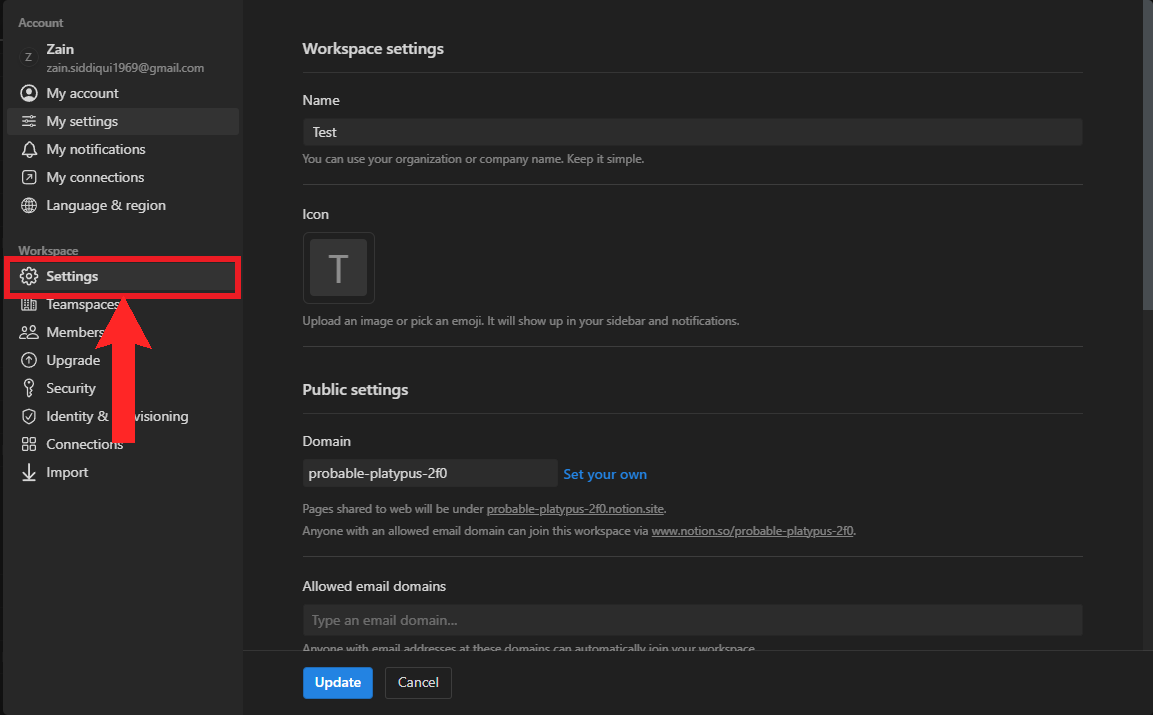Screen dimensions: 1153x715
Task: Click the Security key icon
Action: tap(29, 388)
